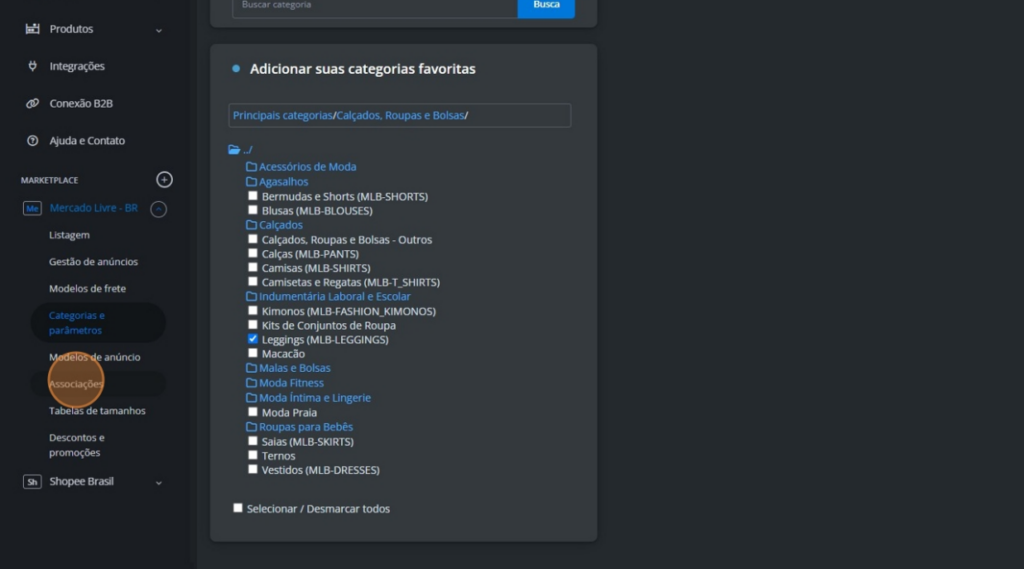
Task: Click the Buscar categoria search field
Action: (x=374, y=5)
